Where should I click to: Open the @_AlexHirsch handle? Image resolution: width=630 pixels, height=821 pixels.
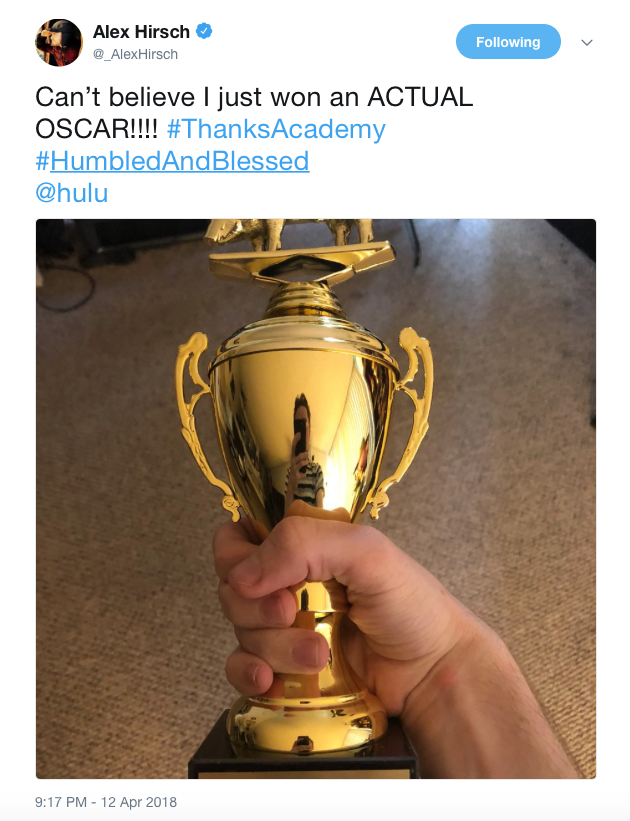136,54
